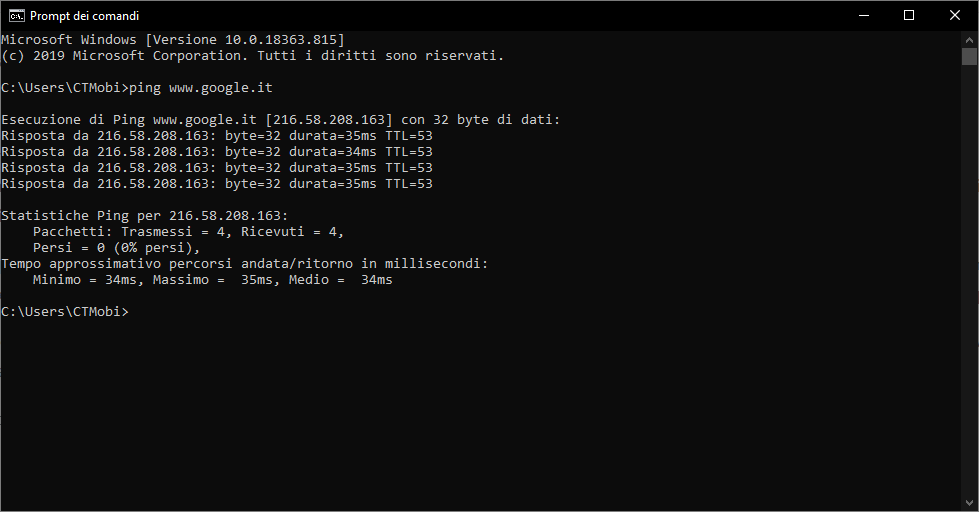Open the Command Prompt system menu icon
Image resolution: width=979 pixels, height=512 pixels.
16,15
